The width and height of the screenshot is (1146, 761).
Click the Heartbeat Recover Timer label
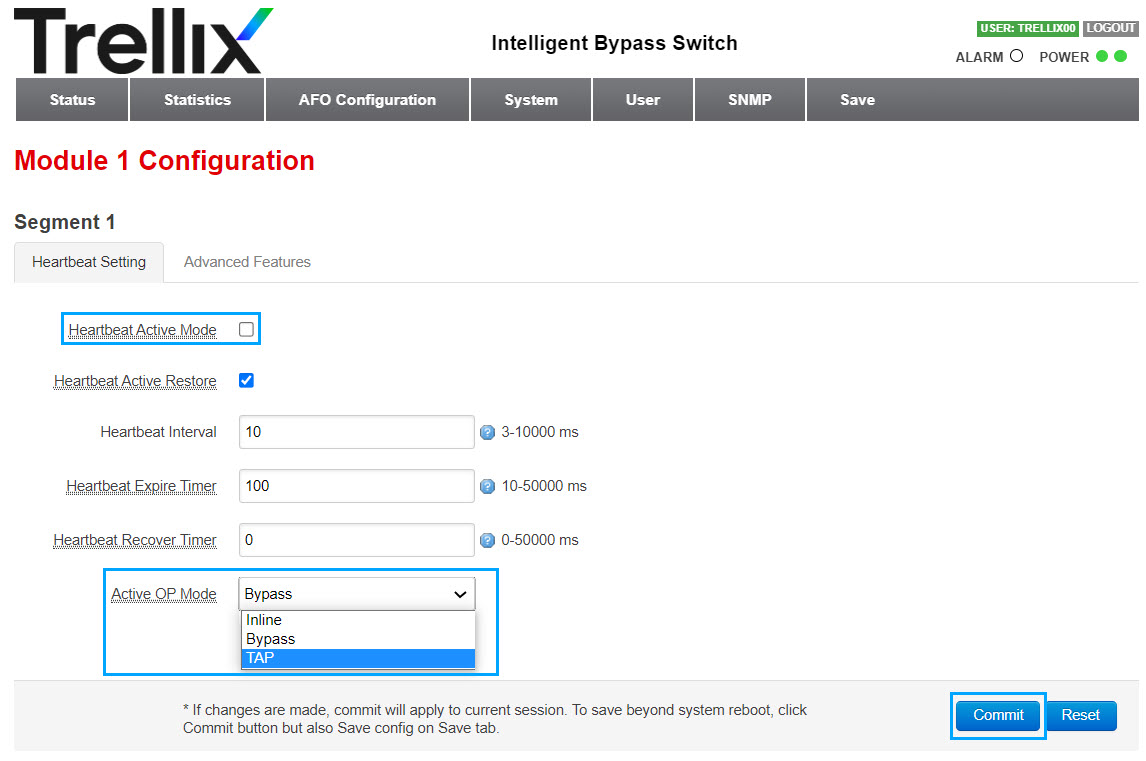135,540
